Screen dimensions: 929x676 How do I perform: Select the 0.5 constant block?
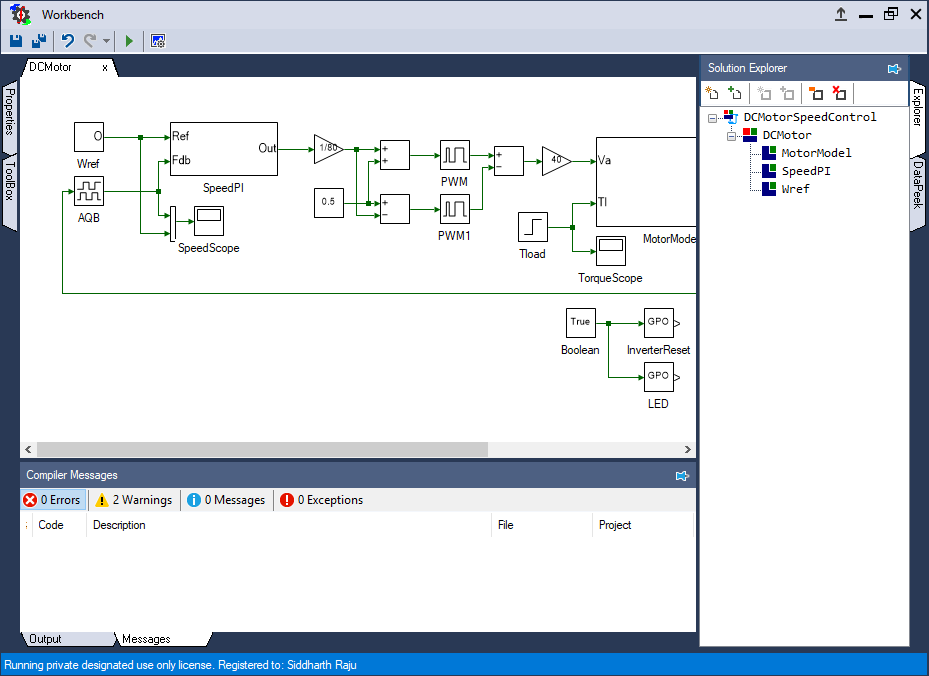[x=329, y=203]
